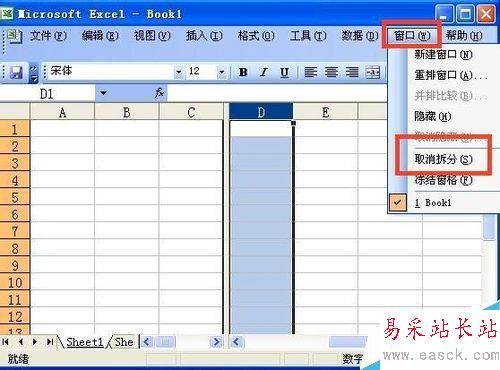
Task: Go to previous sheet tab arrow
Action: click(21, 342)
